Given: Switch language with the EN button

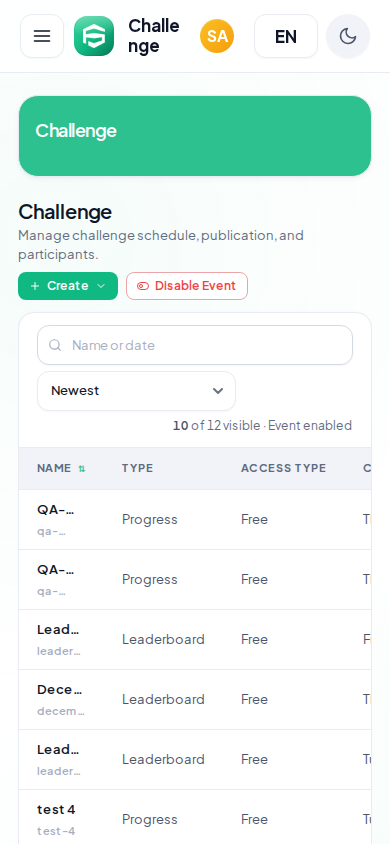Looking at the screenshot, I should click(x=286, y=36).
